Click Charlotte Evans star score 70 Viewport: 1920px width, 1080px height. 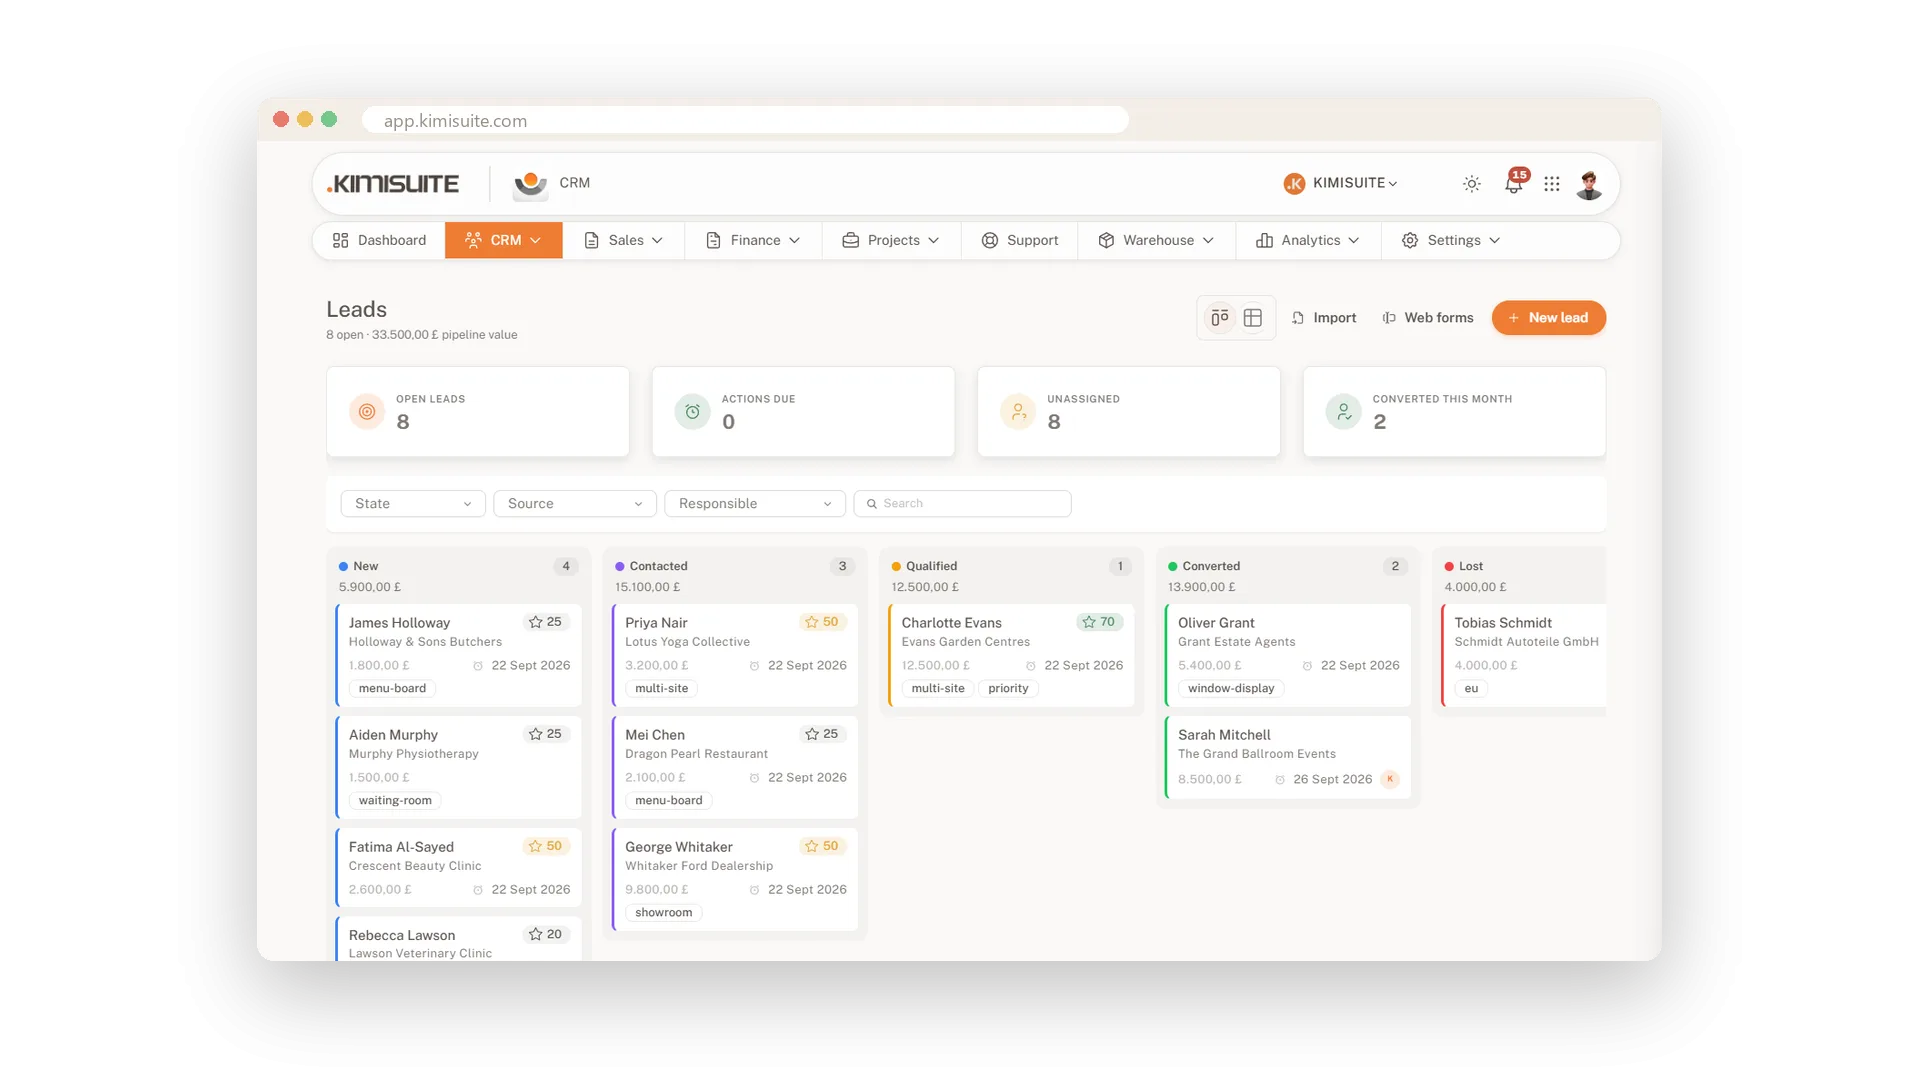point(1099,622)
